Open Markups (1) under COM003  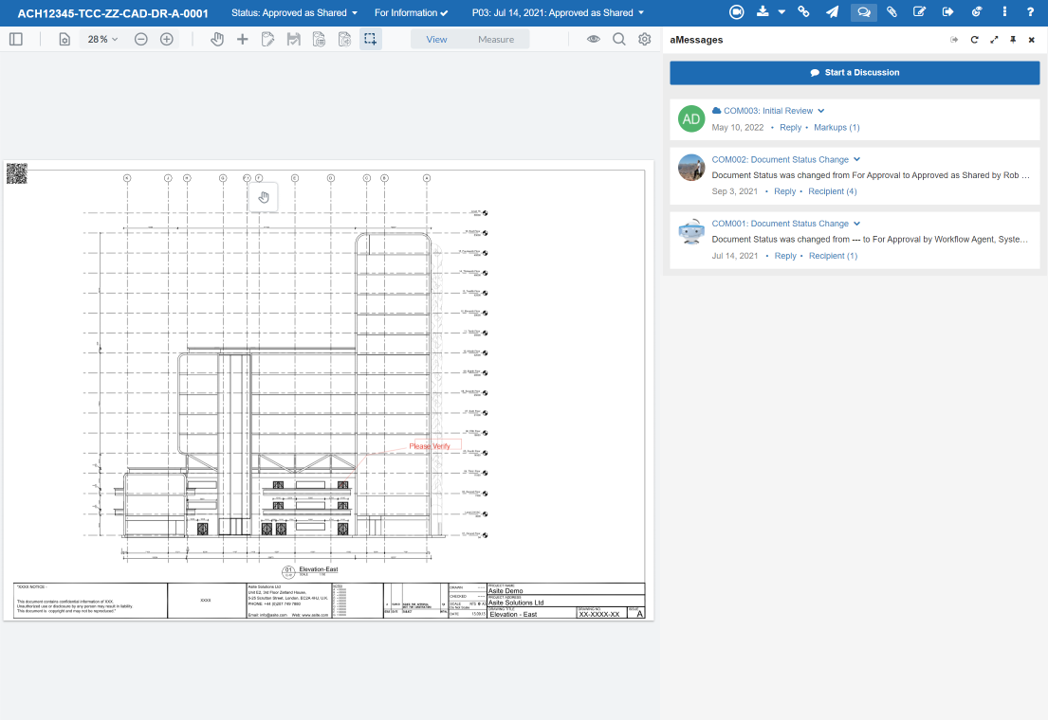click(836, 127)
